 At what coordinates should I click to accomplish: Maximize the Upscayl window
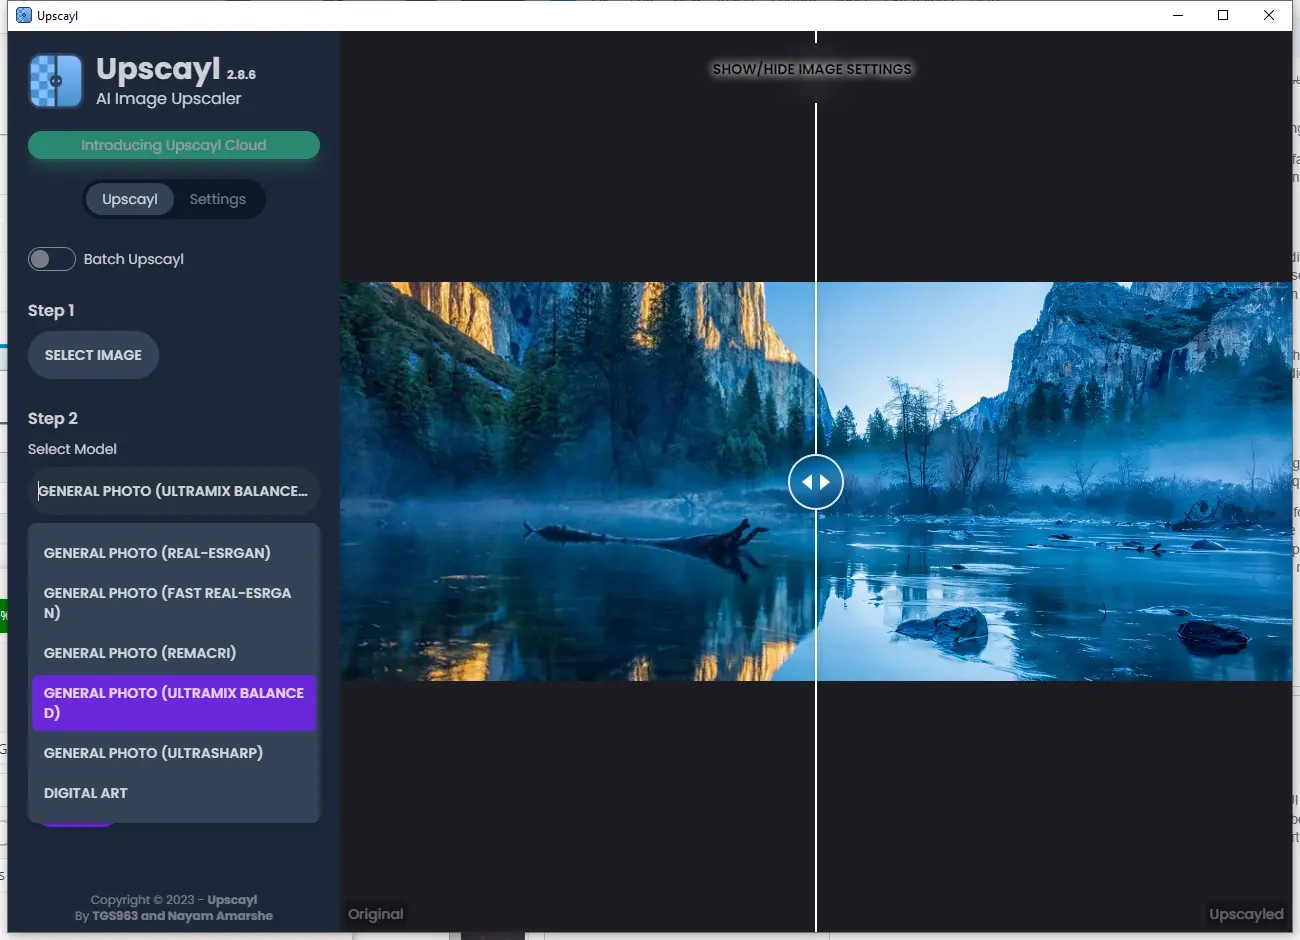(1222, 15)
